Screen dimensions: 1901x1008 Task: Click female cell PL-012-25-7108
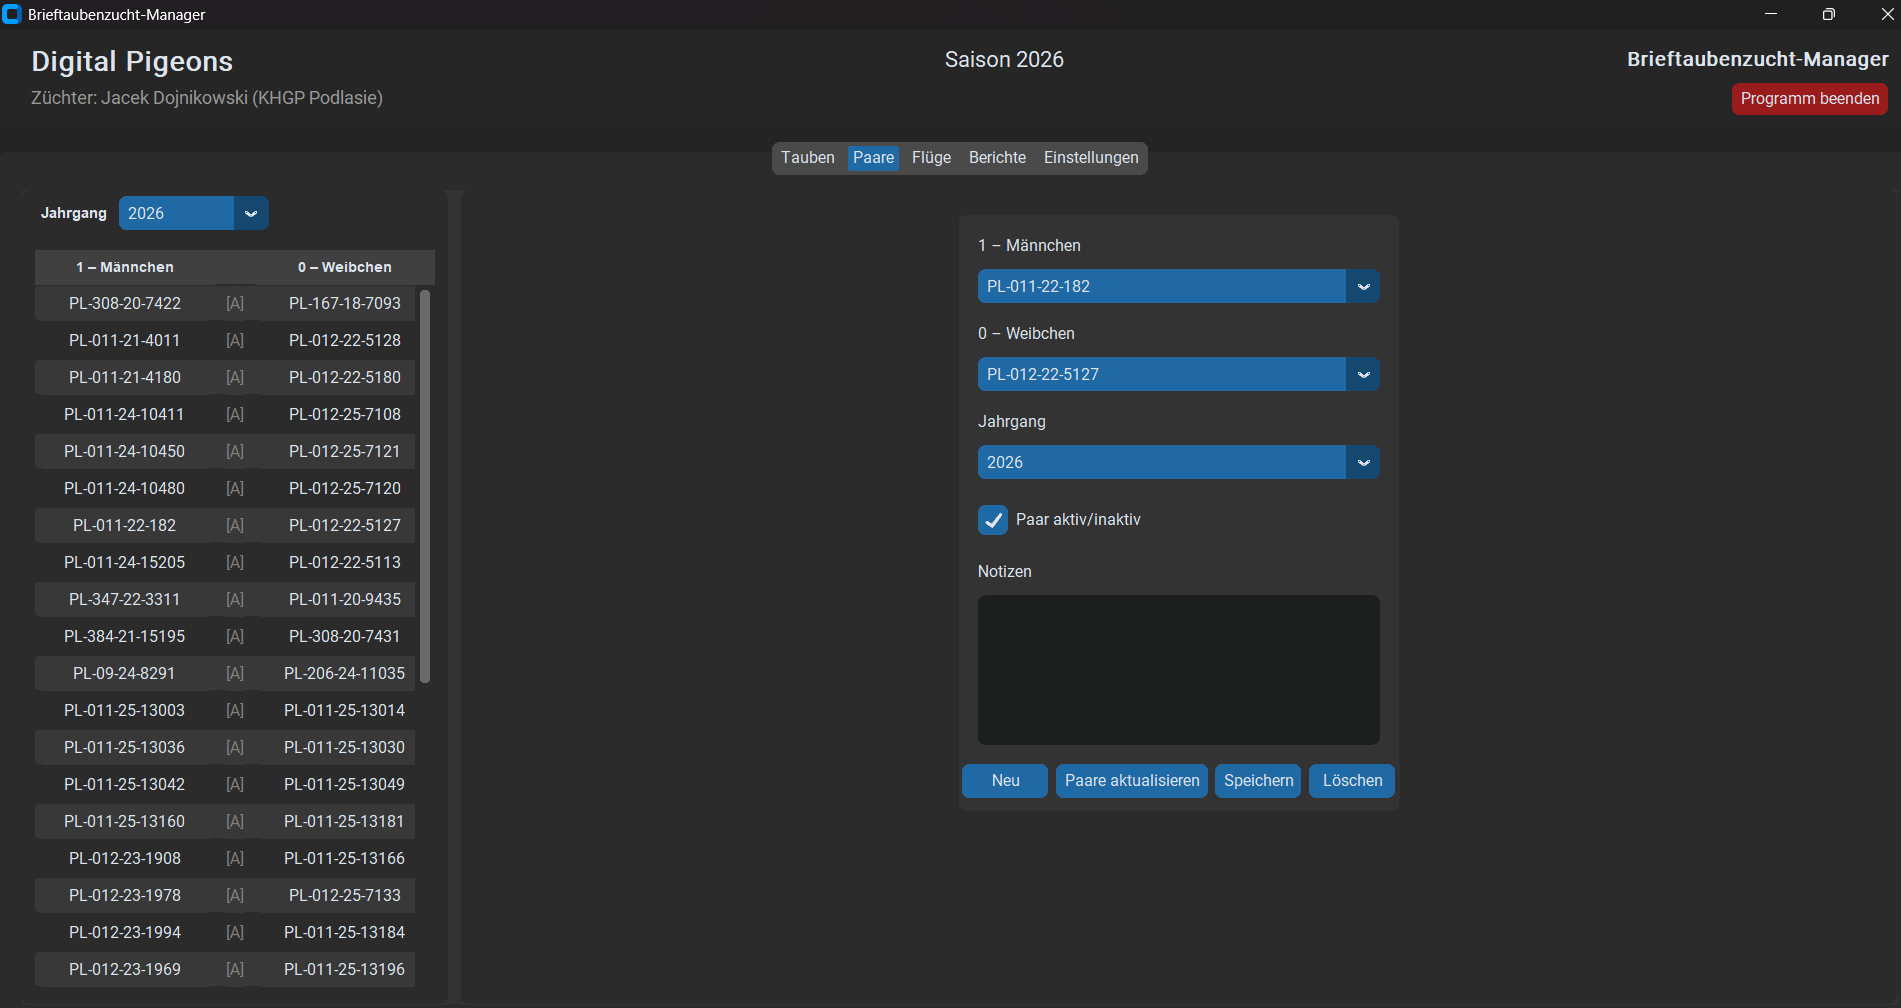(345, 414)
